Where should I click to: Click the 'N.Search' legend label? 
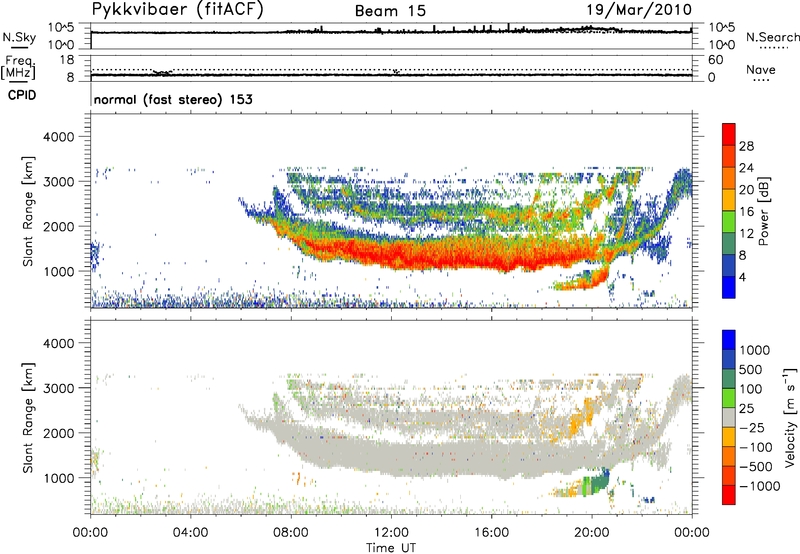[x=772, y=37]
